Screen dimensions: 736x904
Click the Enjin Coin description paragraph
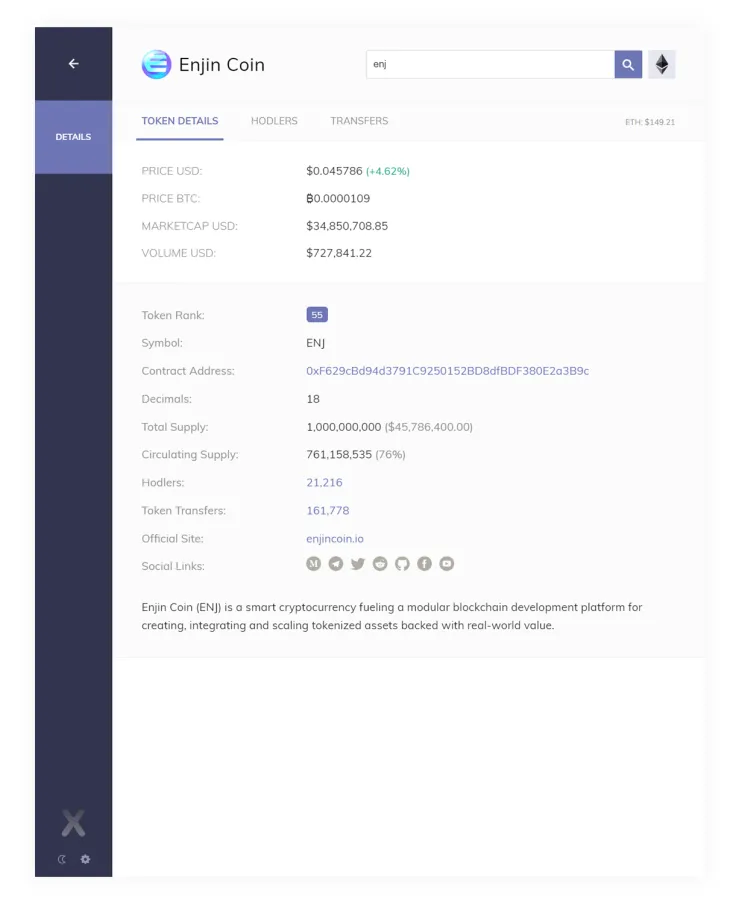[392, 616]
